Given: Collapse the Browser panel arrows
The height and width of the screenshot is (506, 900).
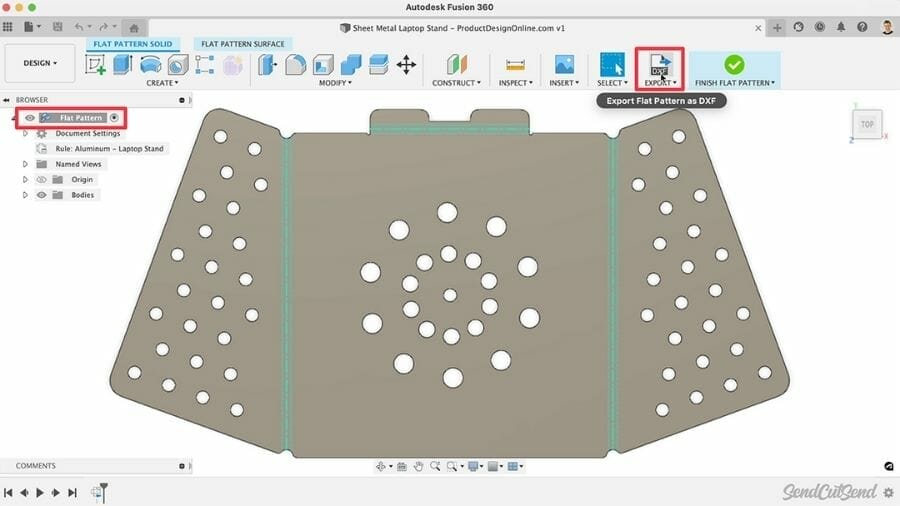Looking at the screenshot, I should click(x=6, y=100).
